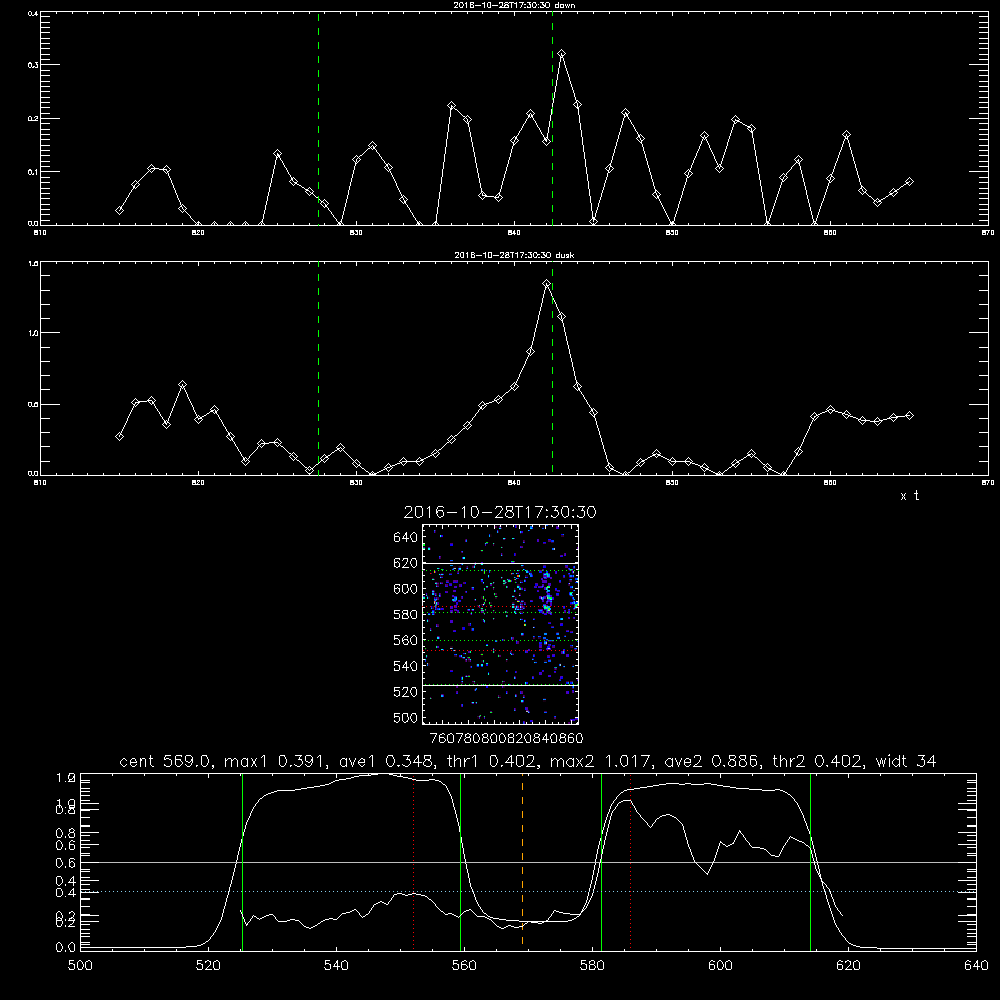Click bottom plot x-axis label 500

point(80,966)
